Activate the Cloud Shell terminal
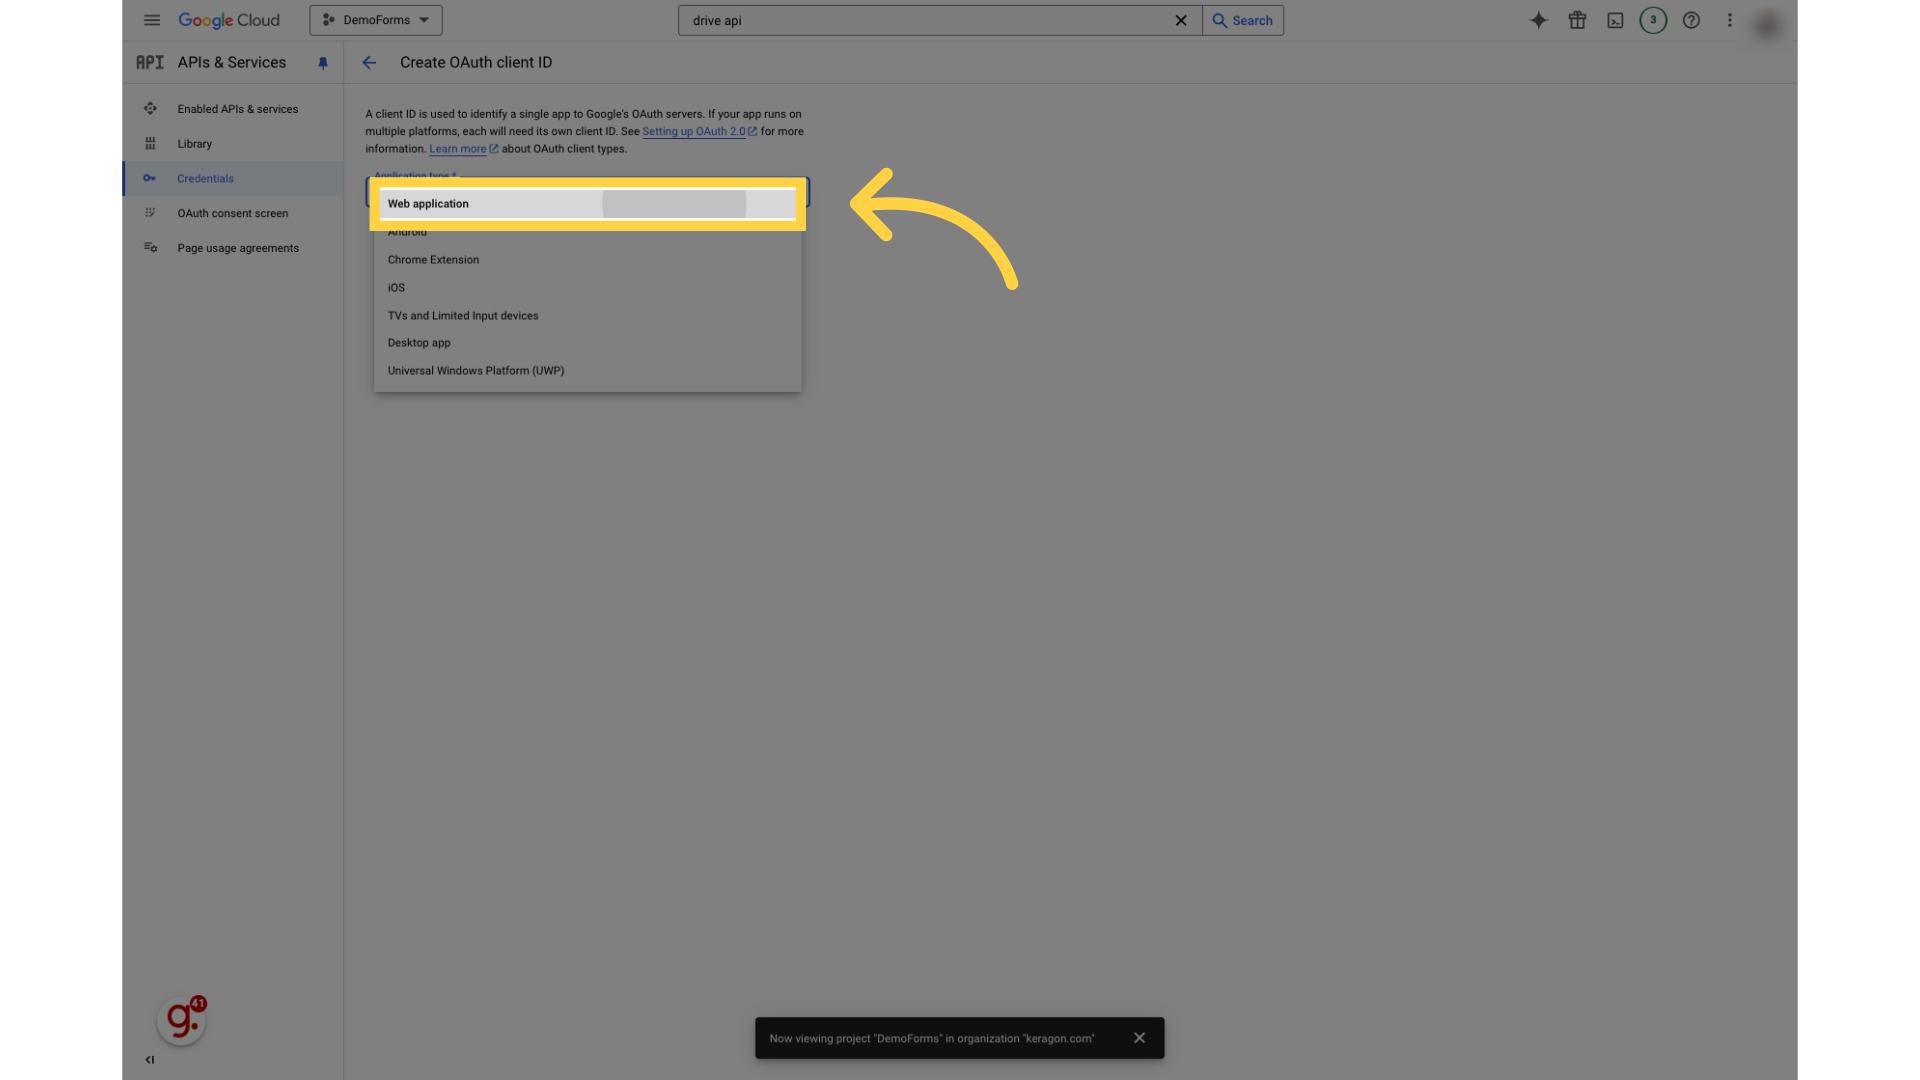The width and height of the screenshot is (1920, 1080). point(1615,20)
